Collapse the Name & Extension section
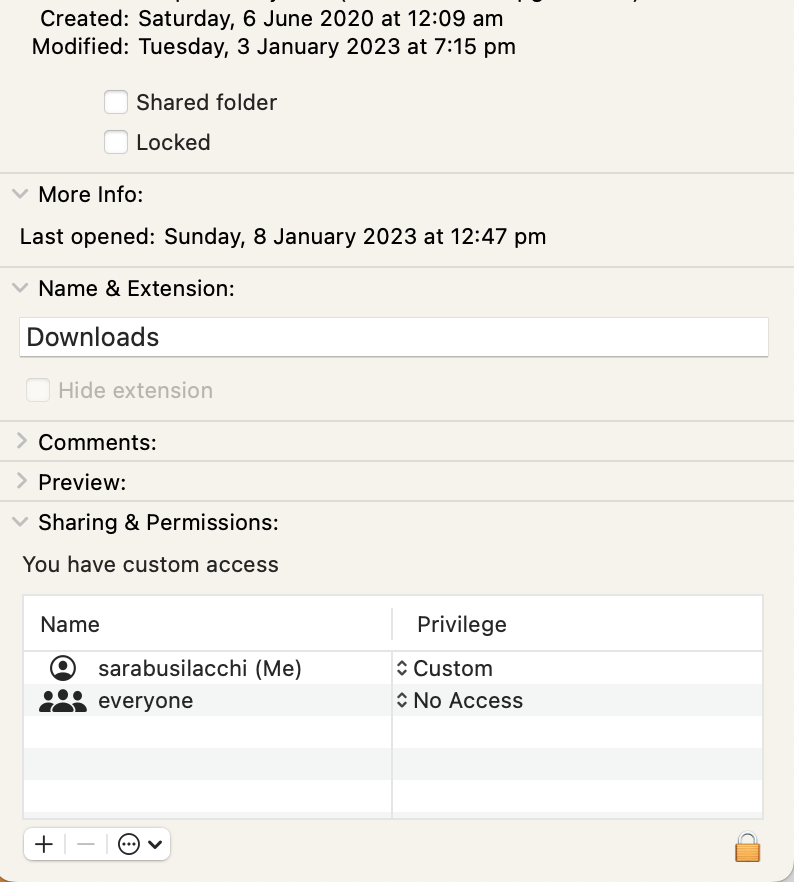Viewport: 794px width, 882px height. 20,288
